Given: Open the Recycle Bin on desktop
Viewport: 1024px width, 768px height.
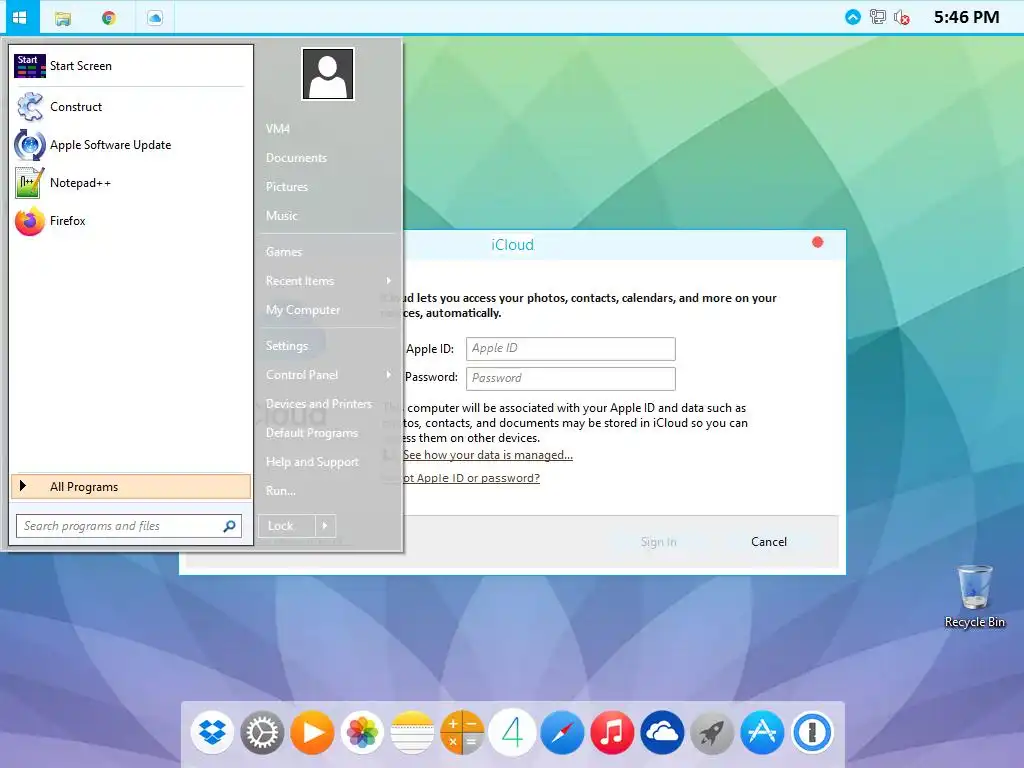Looking at the screenshot, I should tap(974, 596).
